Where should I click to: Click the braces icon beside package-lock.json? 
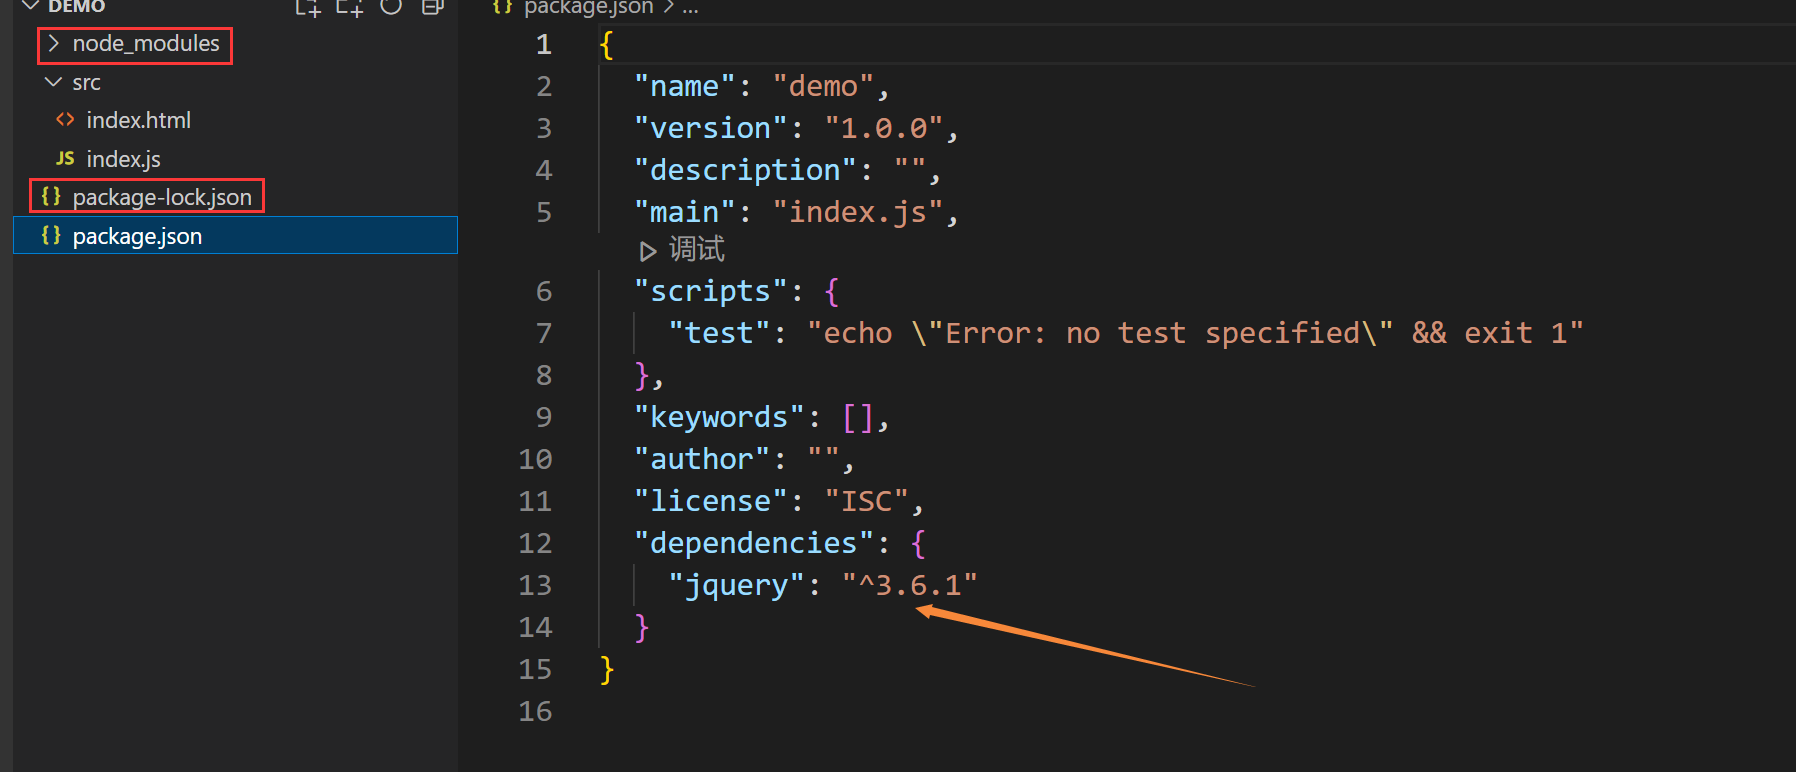[x=51, y=197]
